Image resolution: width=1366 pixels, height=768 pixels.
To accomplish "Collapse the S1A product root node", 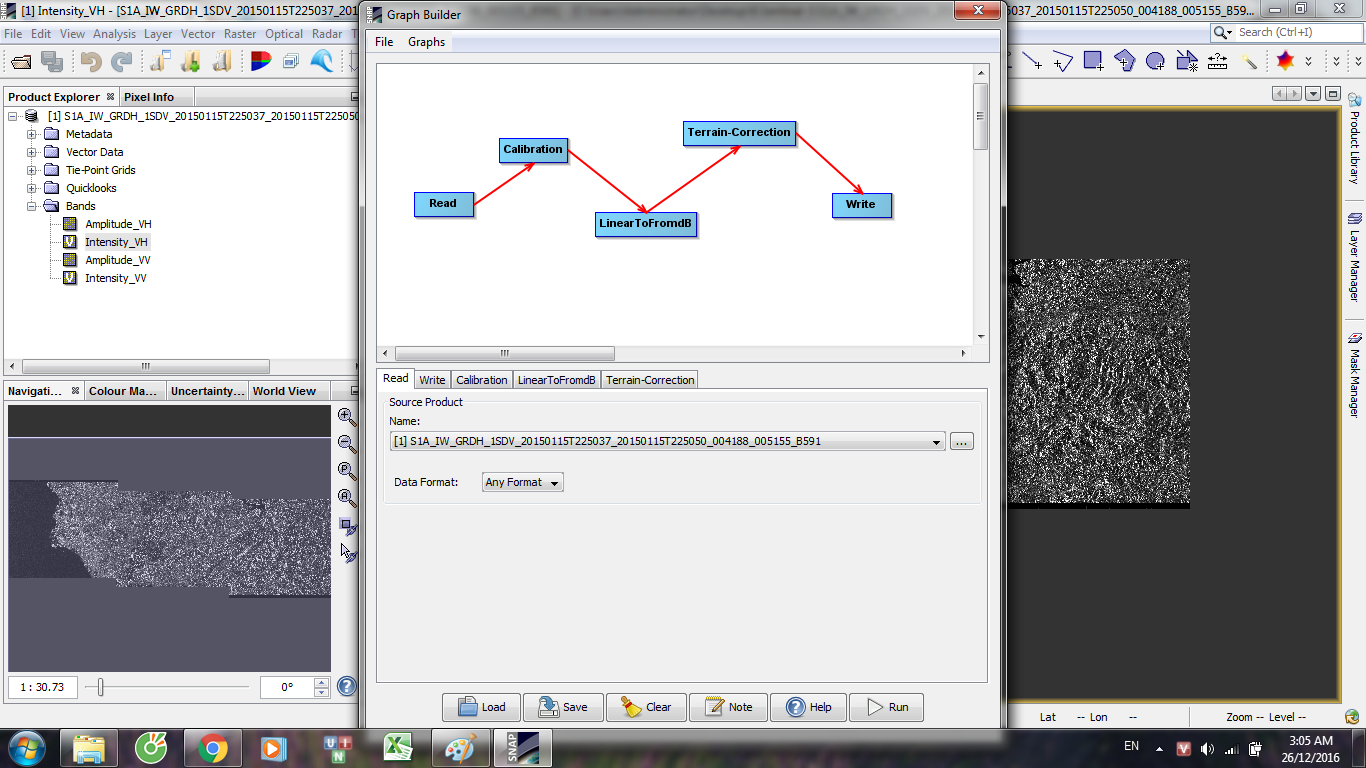I will click(13, 116).
